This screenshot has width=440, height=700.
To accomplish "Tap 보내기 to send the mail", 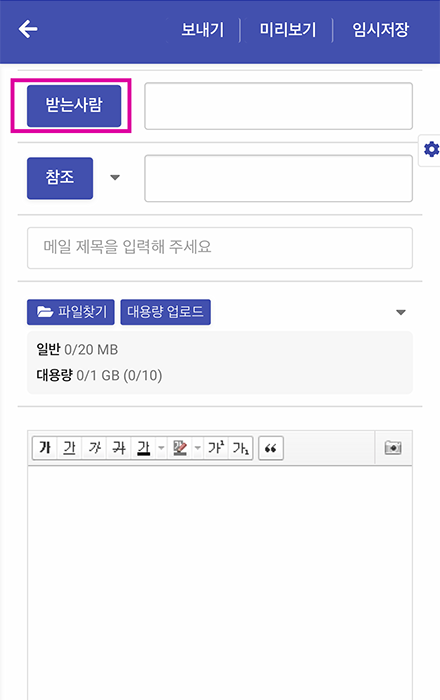I will coord(203,30).
